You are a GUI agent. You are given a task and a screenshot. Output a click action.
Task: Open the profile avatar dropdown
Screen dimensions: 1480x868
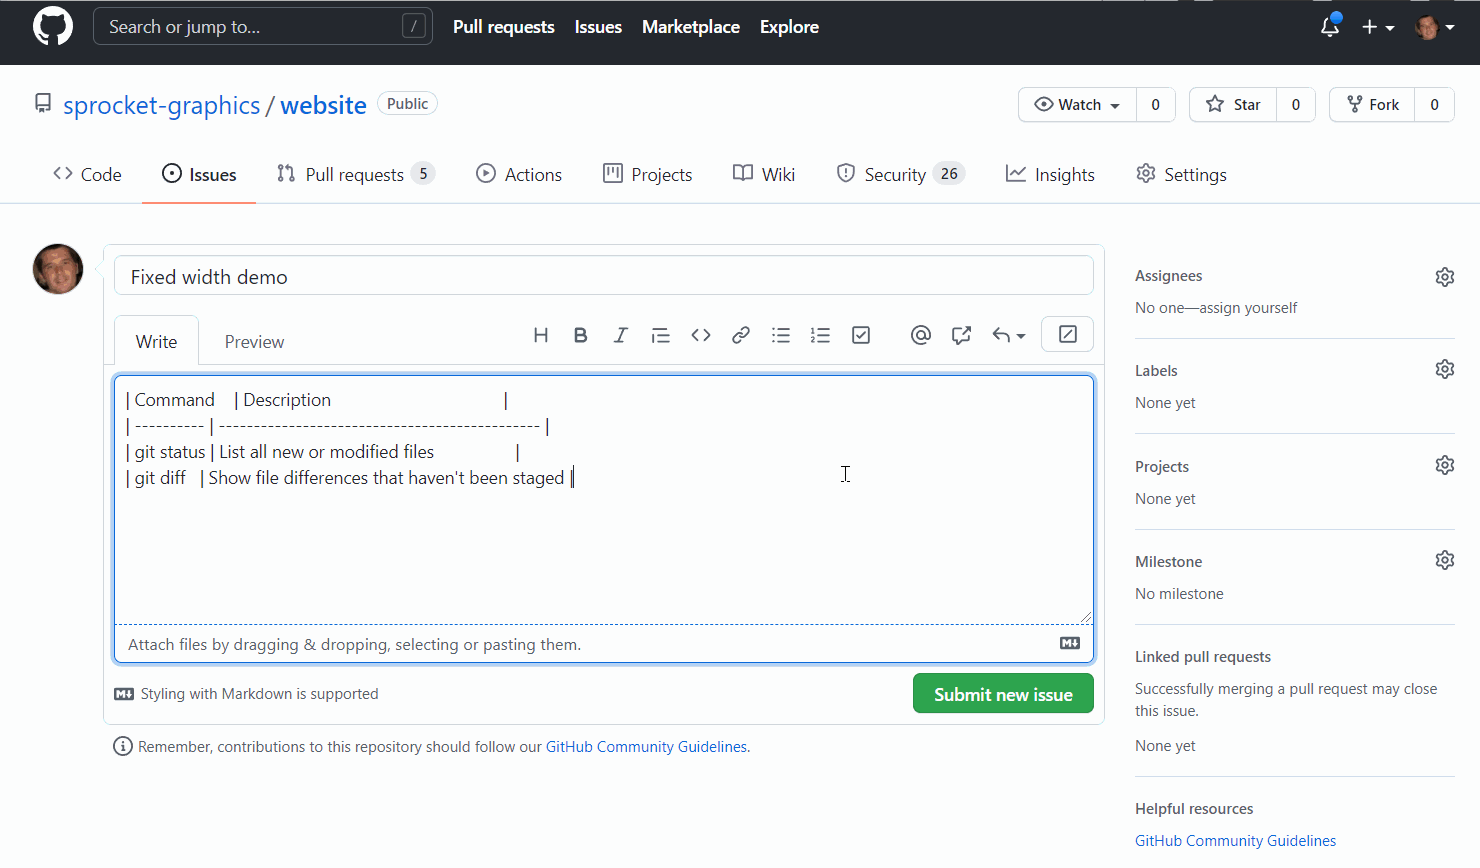tap(1434, 27)
